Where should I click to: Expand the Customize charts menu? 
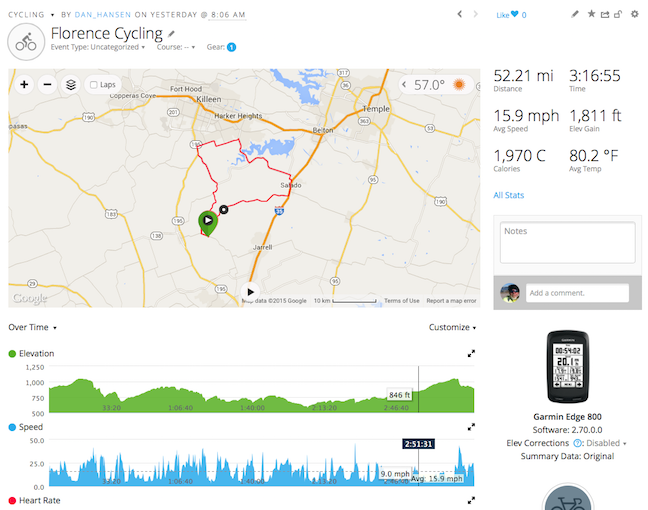[452, 327]
